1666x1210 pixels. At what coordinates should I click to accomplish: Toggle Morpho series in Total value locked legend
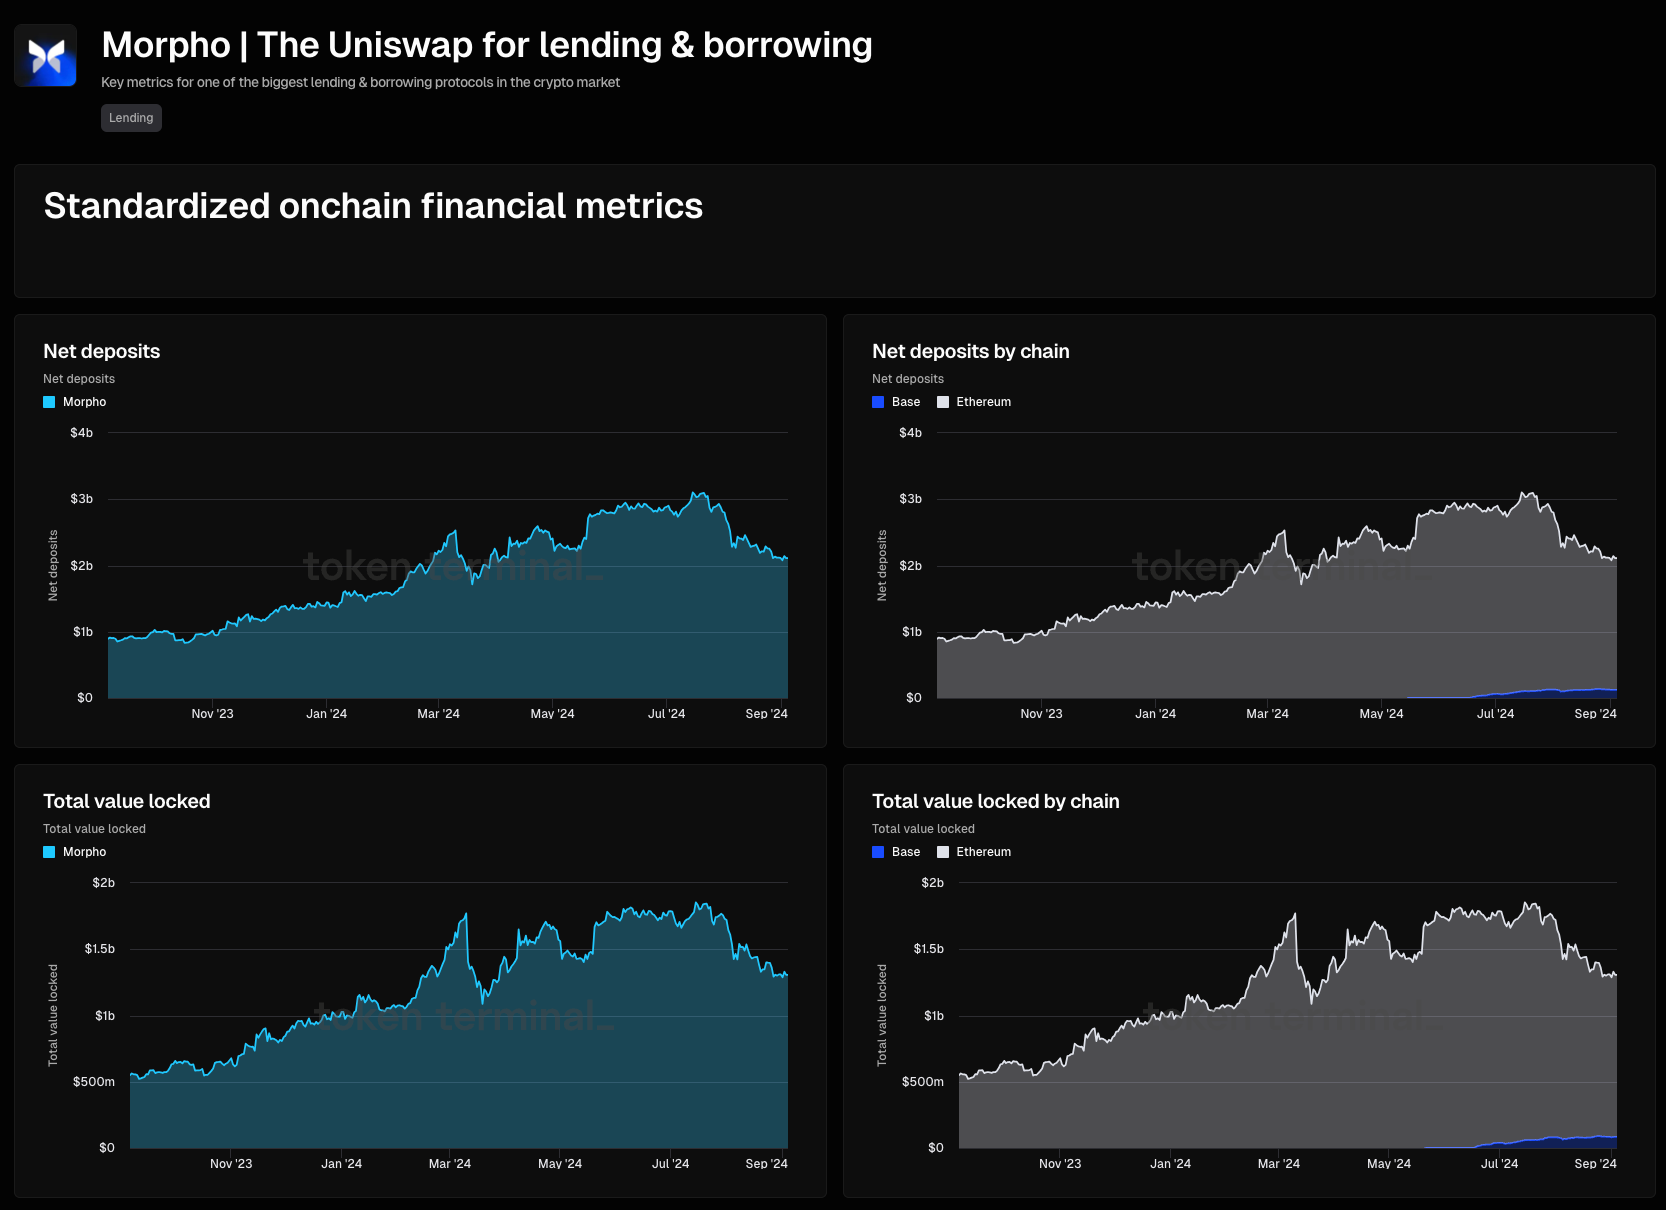84,852
